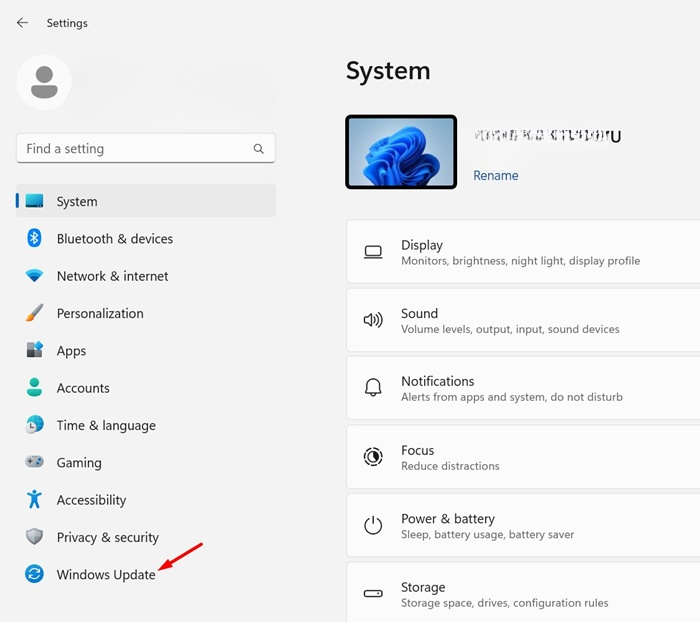Open Windows Update label
Image resolution: width=700 pixels, height=622 pixels.
pos(106,575)
